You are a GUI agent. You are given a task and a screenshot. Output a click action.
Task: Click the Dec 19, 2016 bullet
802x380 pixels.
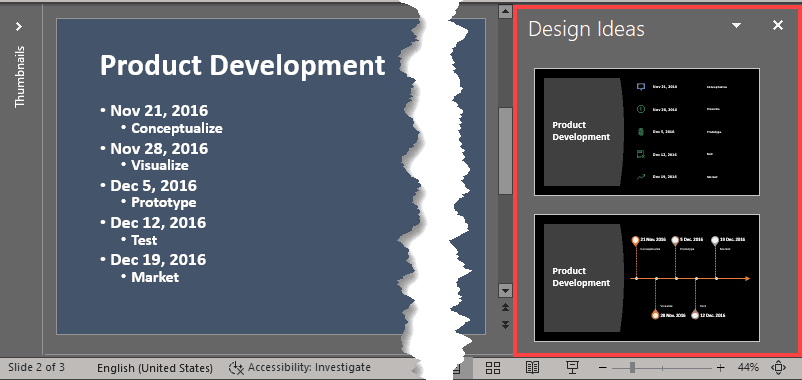pos(158,260)
